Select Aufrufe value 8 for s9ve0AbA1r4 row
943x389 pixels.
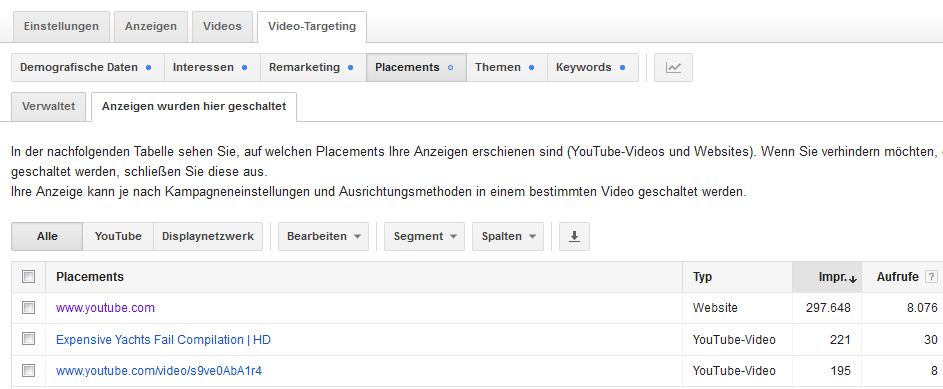[x=934, y=371]
